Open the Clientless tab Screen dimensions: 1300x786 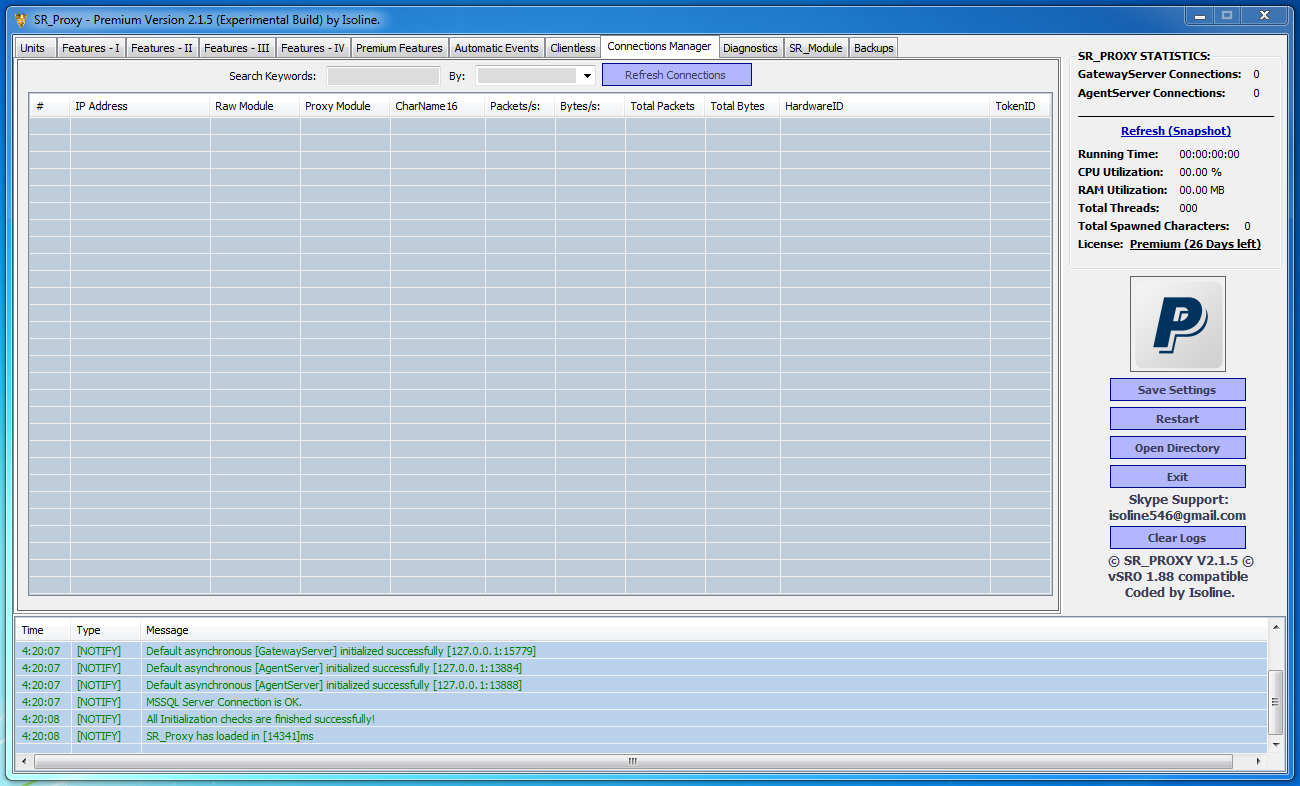(x=573, y=48)
